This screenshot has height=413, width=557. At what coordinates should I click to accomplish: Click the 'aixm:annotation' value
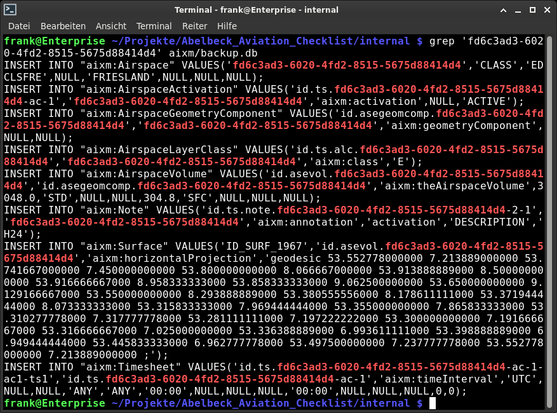point(305,222)
